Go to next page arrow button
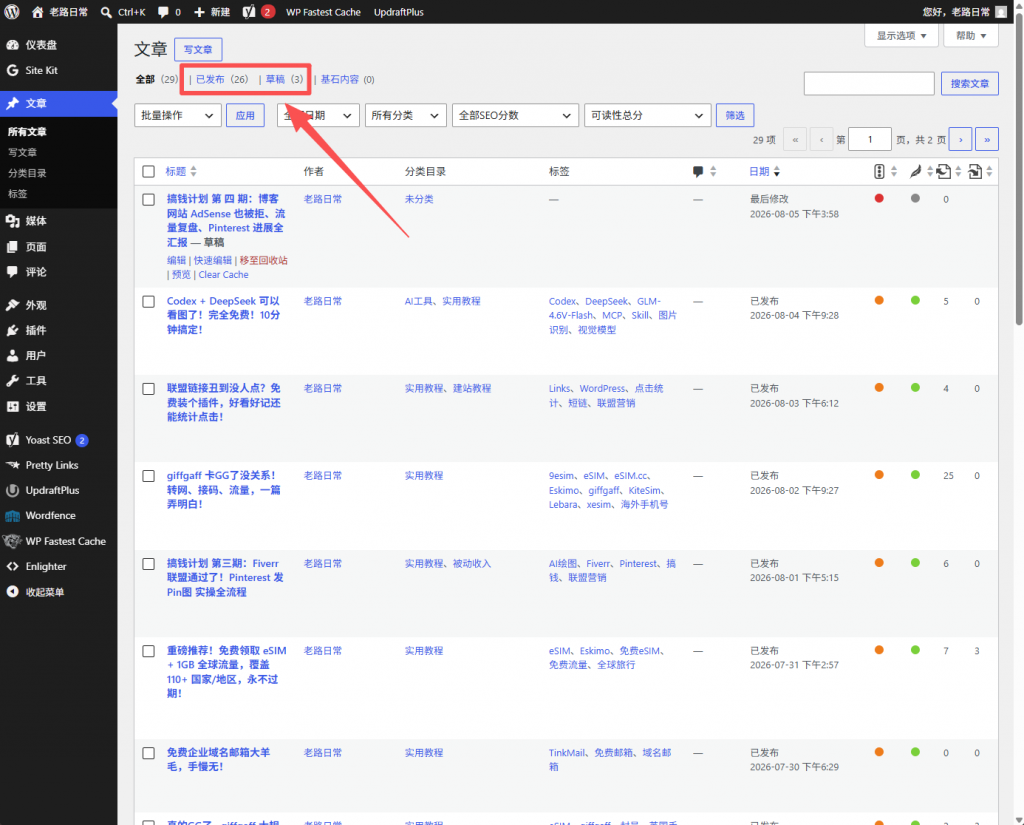1024x825 pixels. pos(960,139)
